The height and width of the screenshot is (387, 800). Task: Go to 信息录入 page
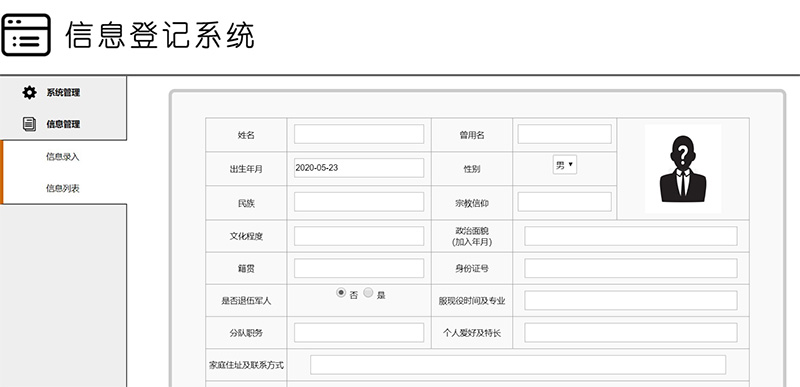[63, 157]
